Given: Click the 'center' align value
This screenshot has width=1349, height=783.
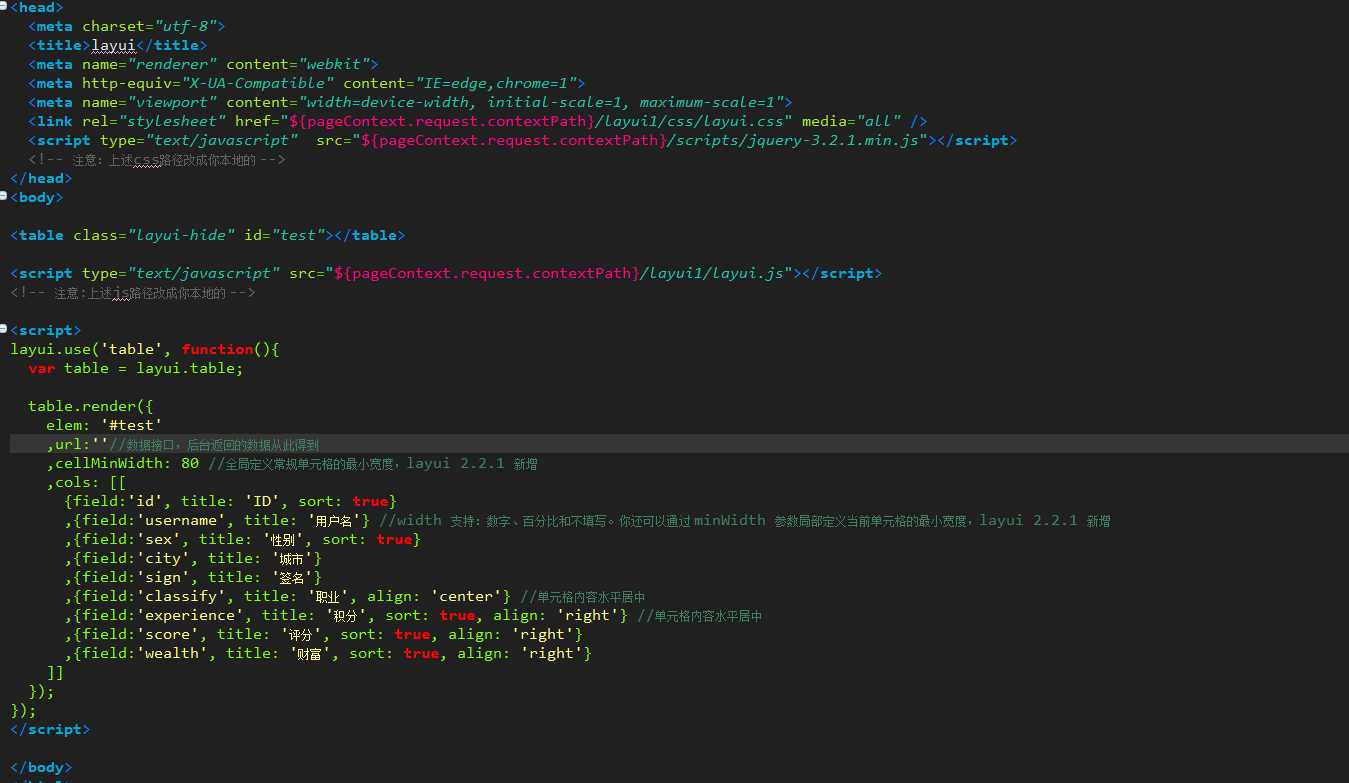Looking at the screenshot, I should 466,596.
